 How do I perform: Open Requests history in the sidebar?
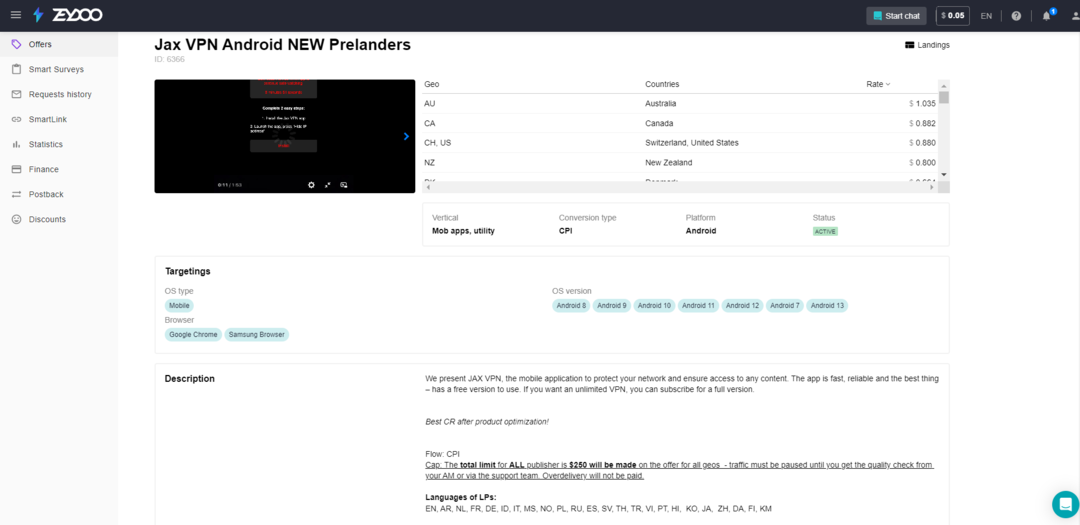point(59,94)
